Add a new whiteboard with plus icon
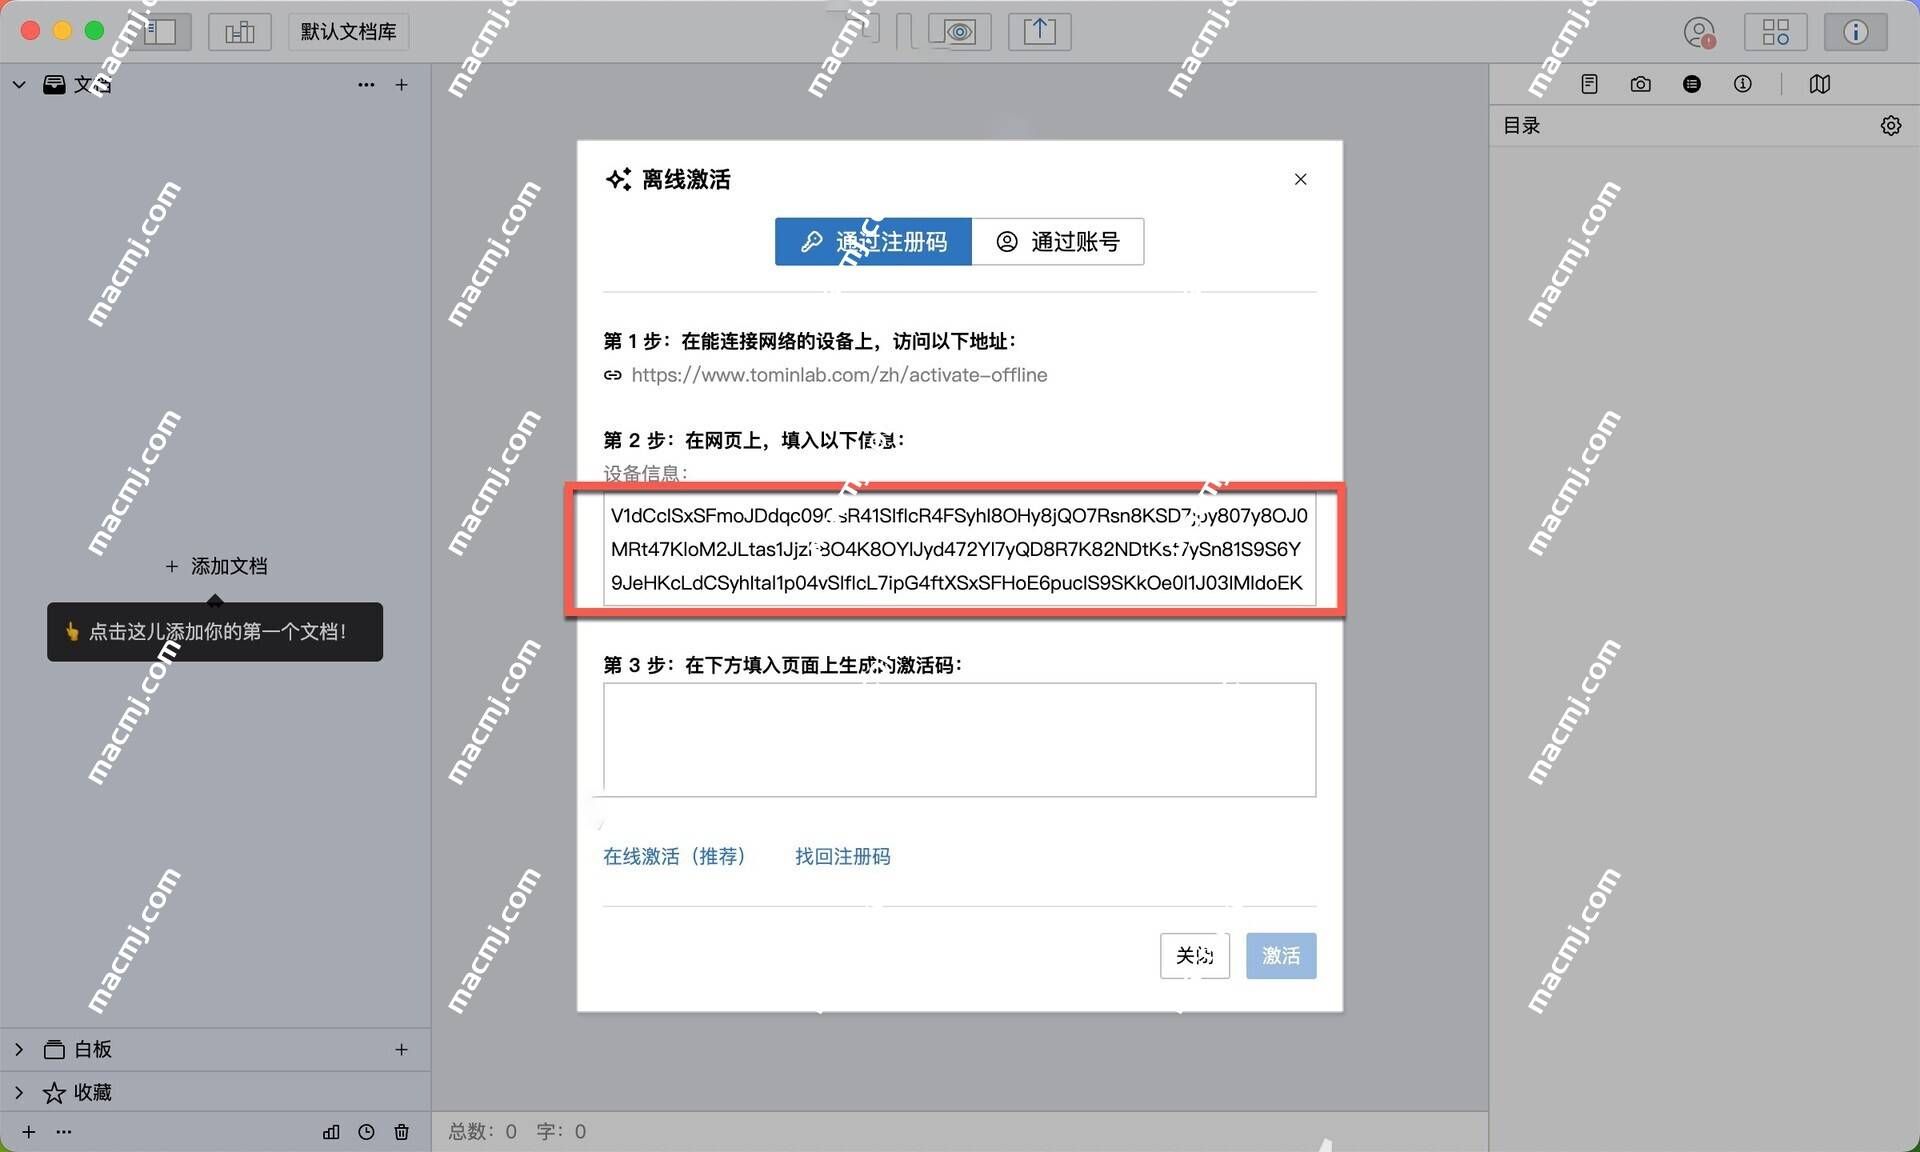1920x1152 pixels. (x=401, y=1049)
